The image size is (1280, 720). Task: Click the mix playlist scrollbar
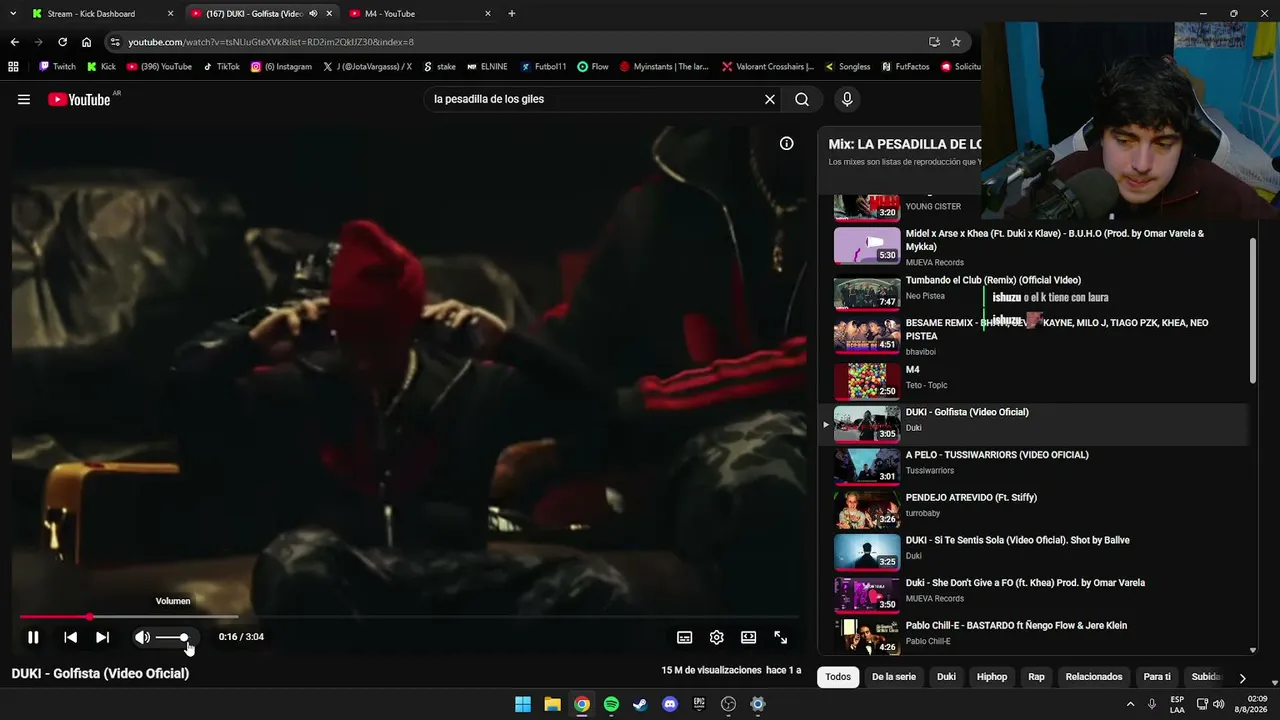pos(1254,310)
